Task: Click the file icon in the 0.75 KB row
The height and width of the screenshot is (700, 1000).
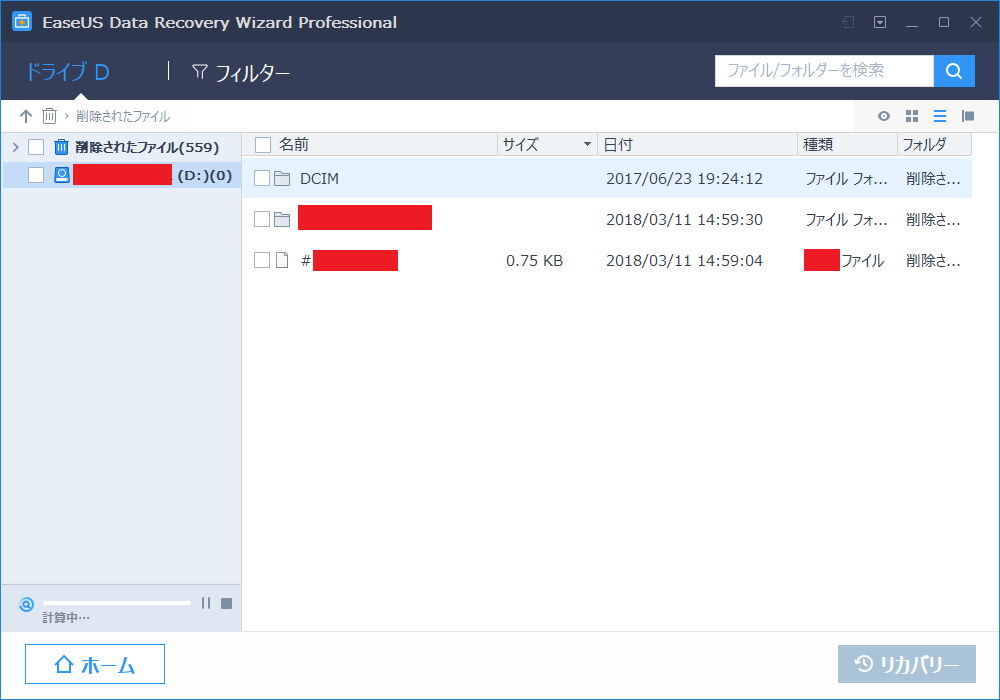Action: (282, 260)
